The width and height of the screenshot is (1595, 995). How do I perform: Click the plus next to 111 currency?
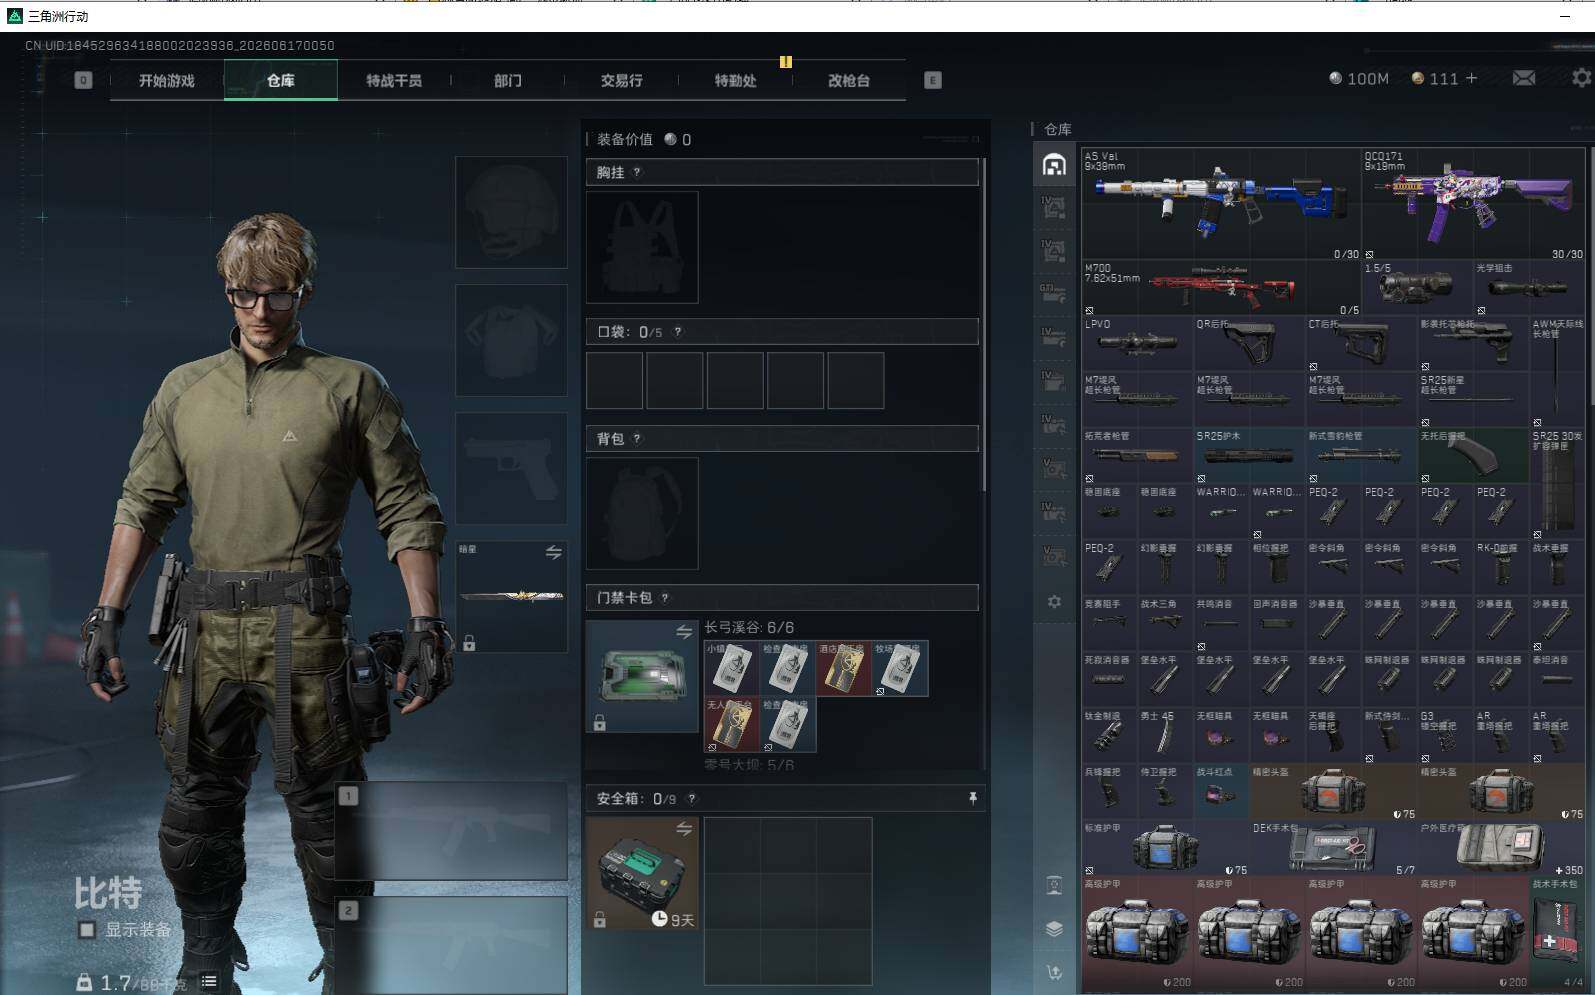click(x=1471, y=78)
